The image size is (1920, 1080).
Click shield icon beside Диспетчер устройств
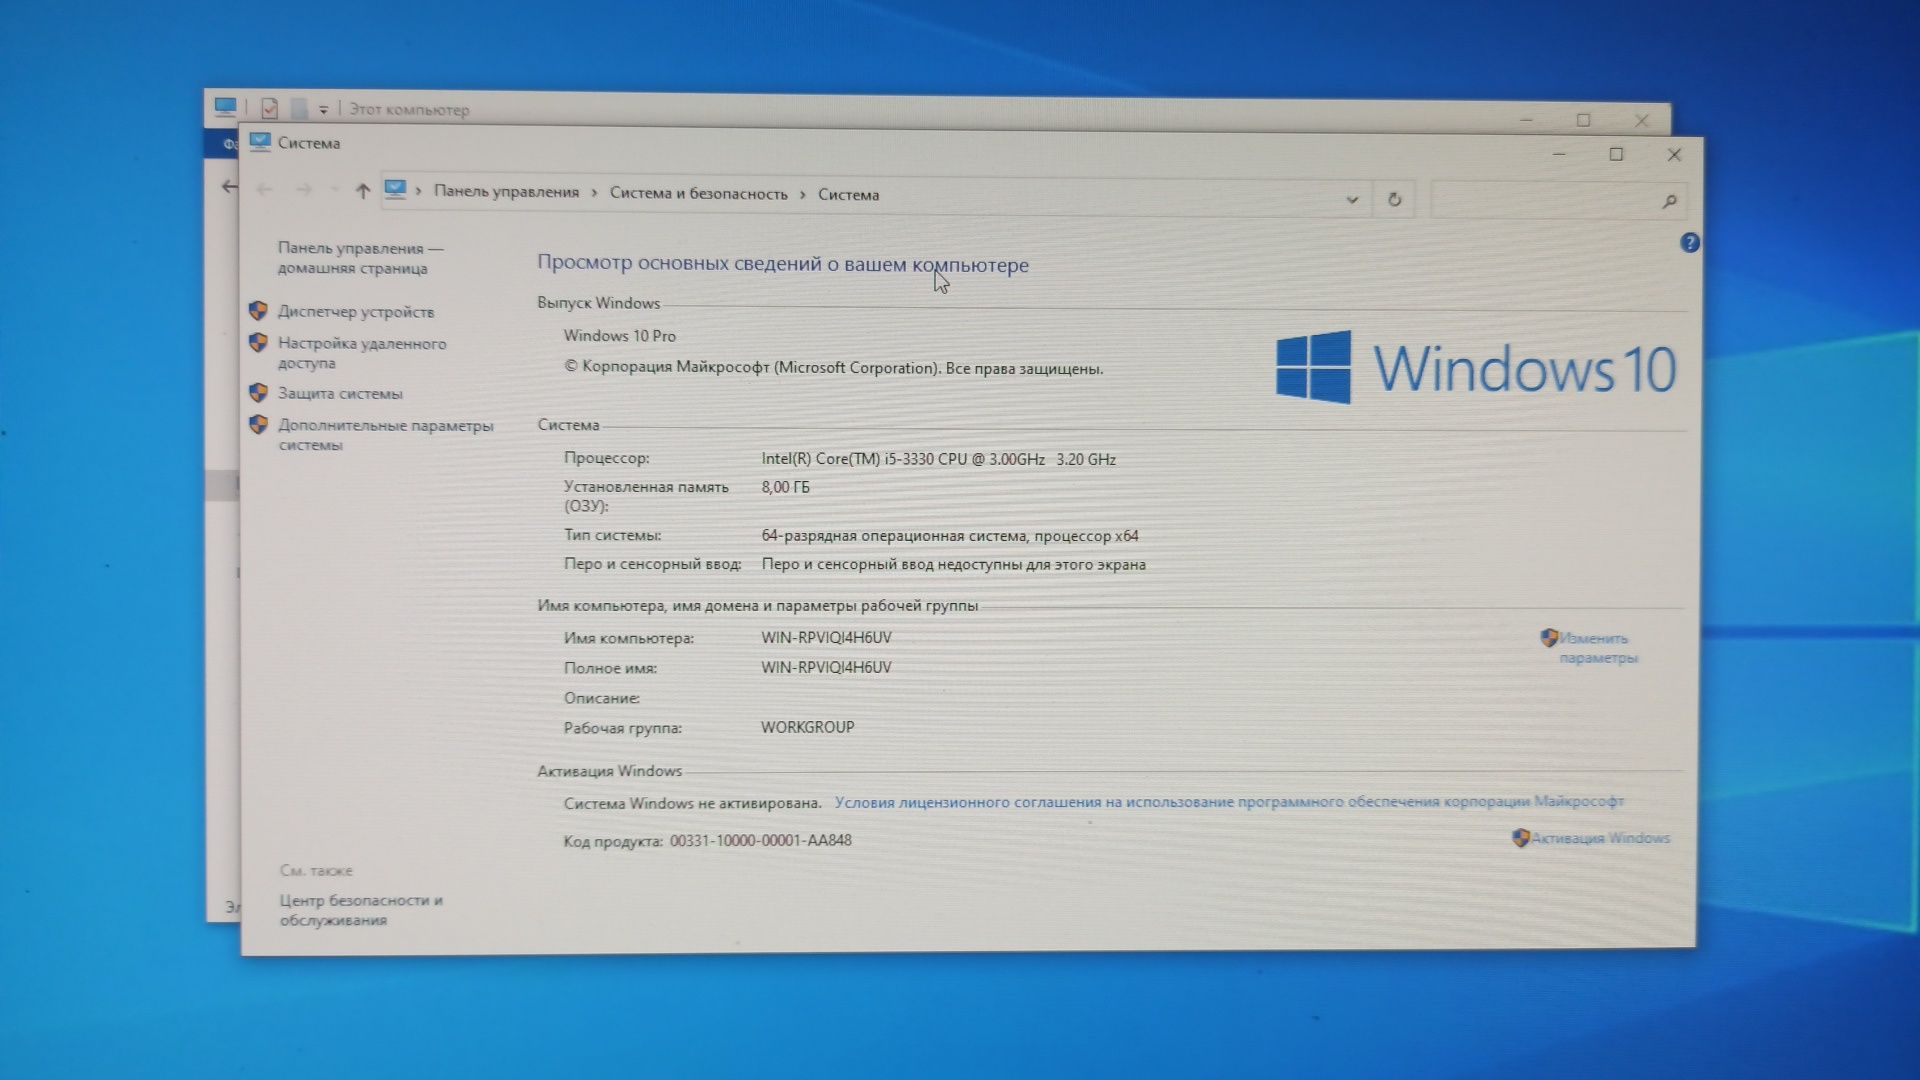[x=258, y=311]
